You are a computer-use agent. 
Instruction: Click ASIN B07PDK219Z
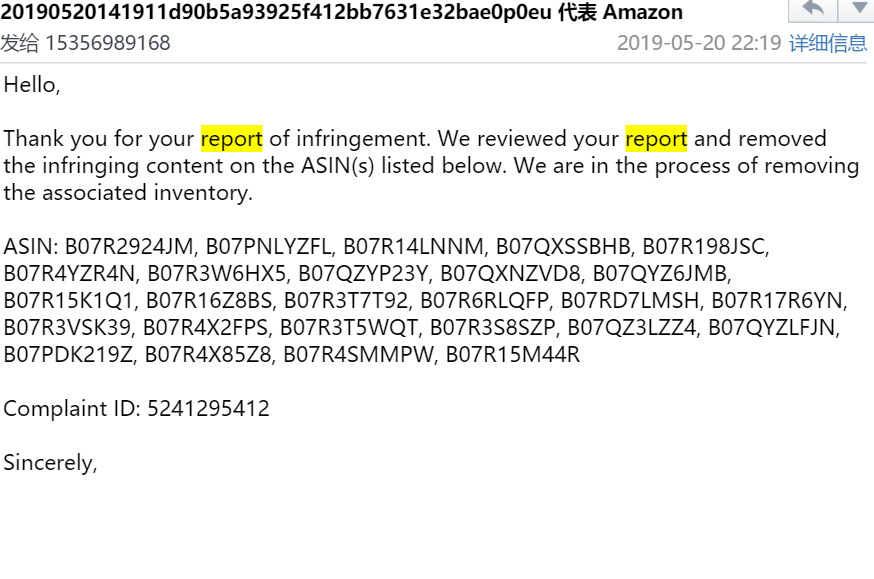click(x=69, y=354)
